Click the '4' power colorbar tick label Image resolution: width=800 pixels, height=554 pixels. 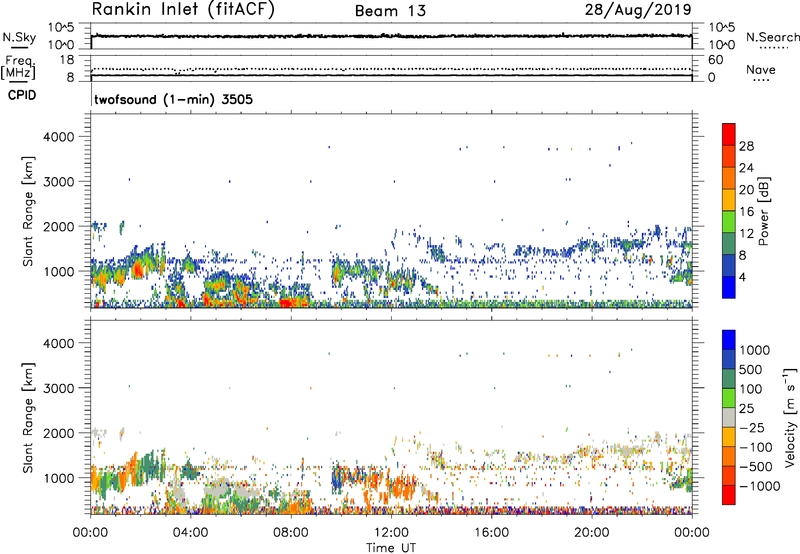pyautogui.click(x=742, y=278)
